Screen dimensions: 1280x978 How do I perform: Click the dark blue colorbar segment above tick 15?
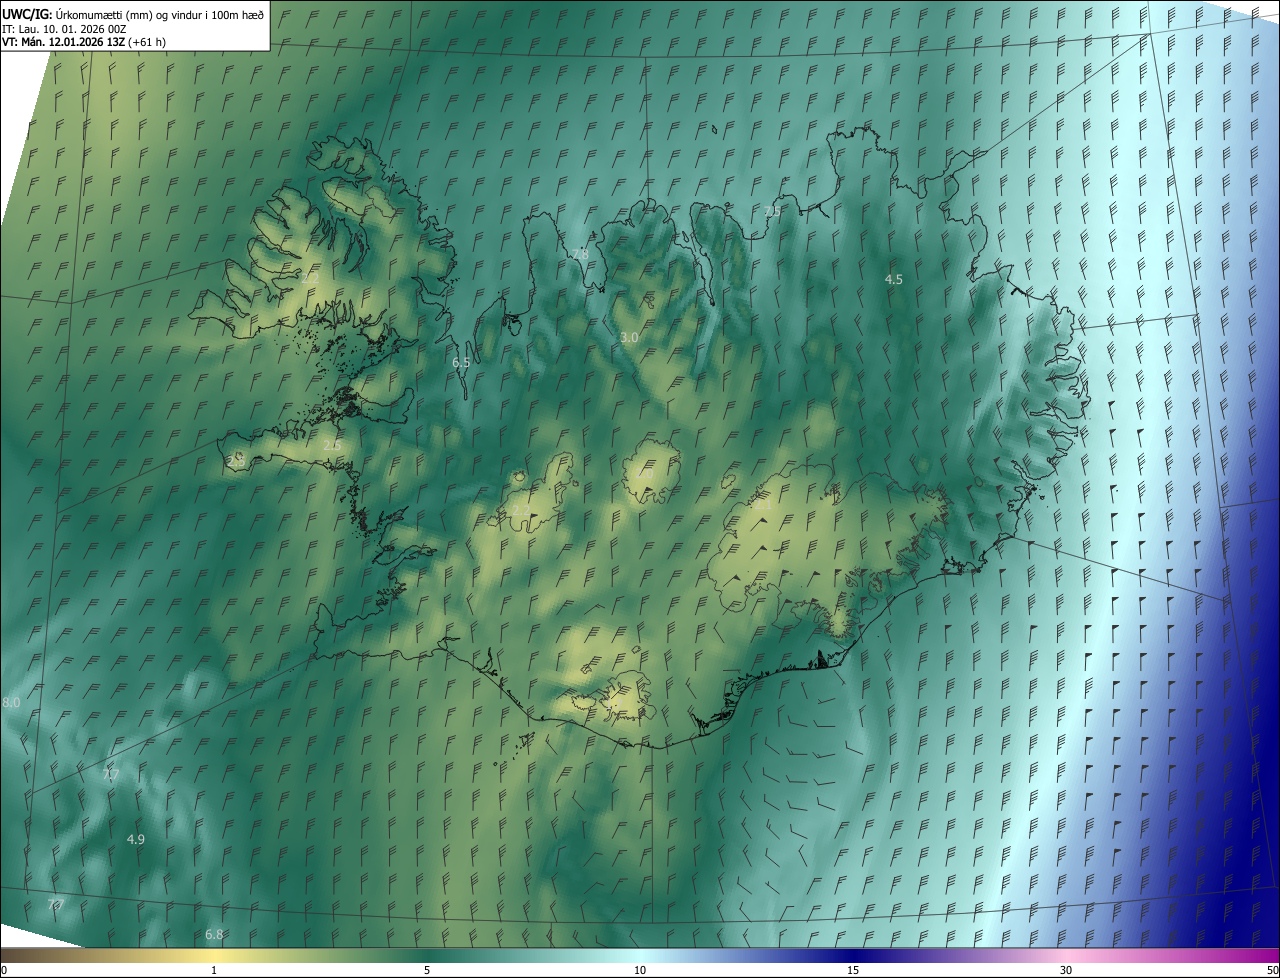click(853, 955)
